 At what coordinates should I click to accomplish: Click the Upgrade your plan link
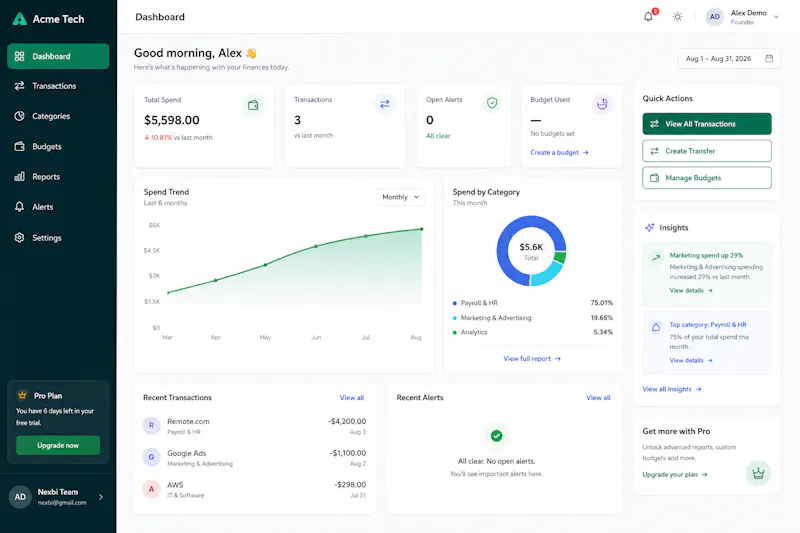pyautogui.click(x=674, y=475)
